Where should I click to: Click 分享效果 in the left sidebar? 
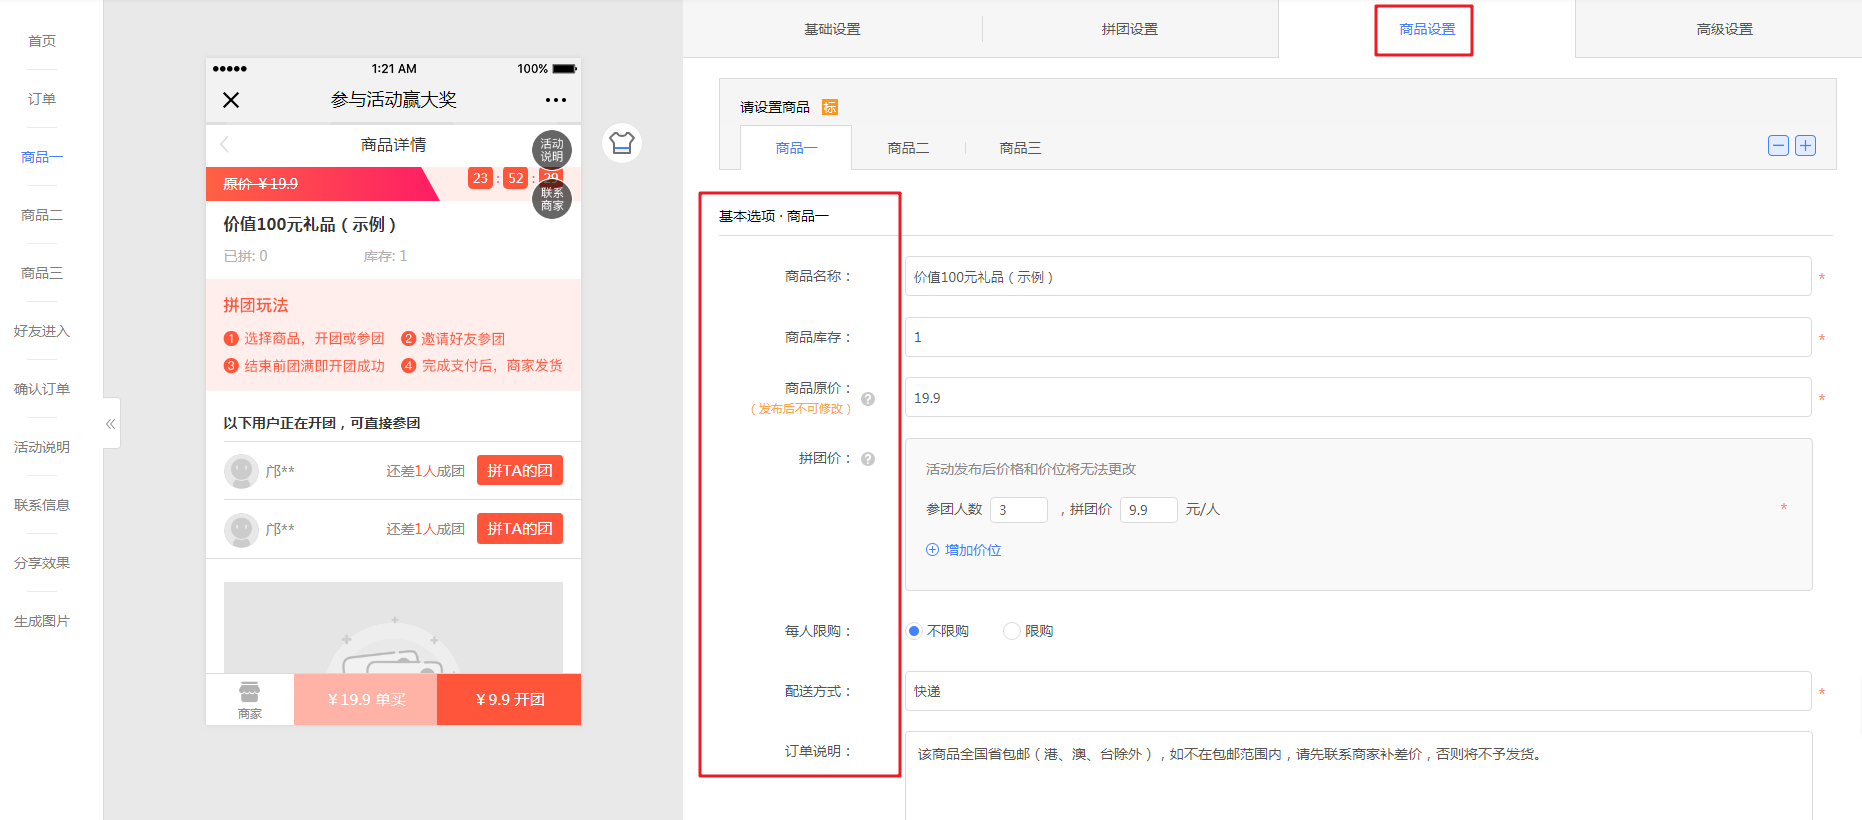pos(42,563)
